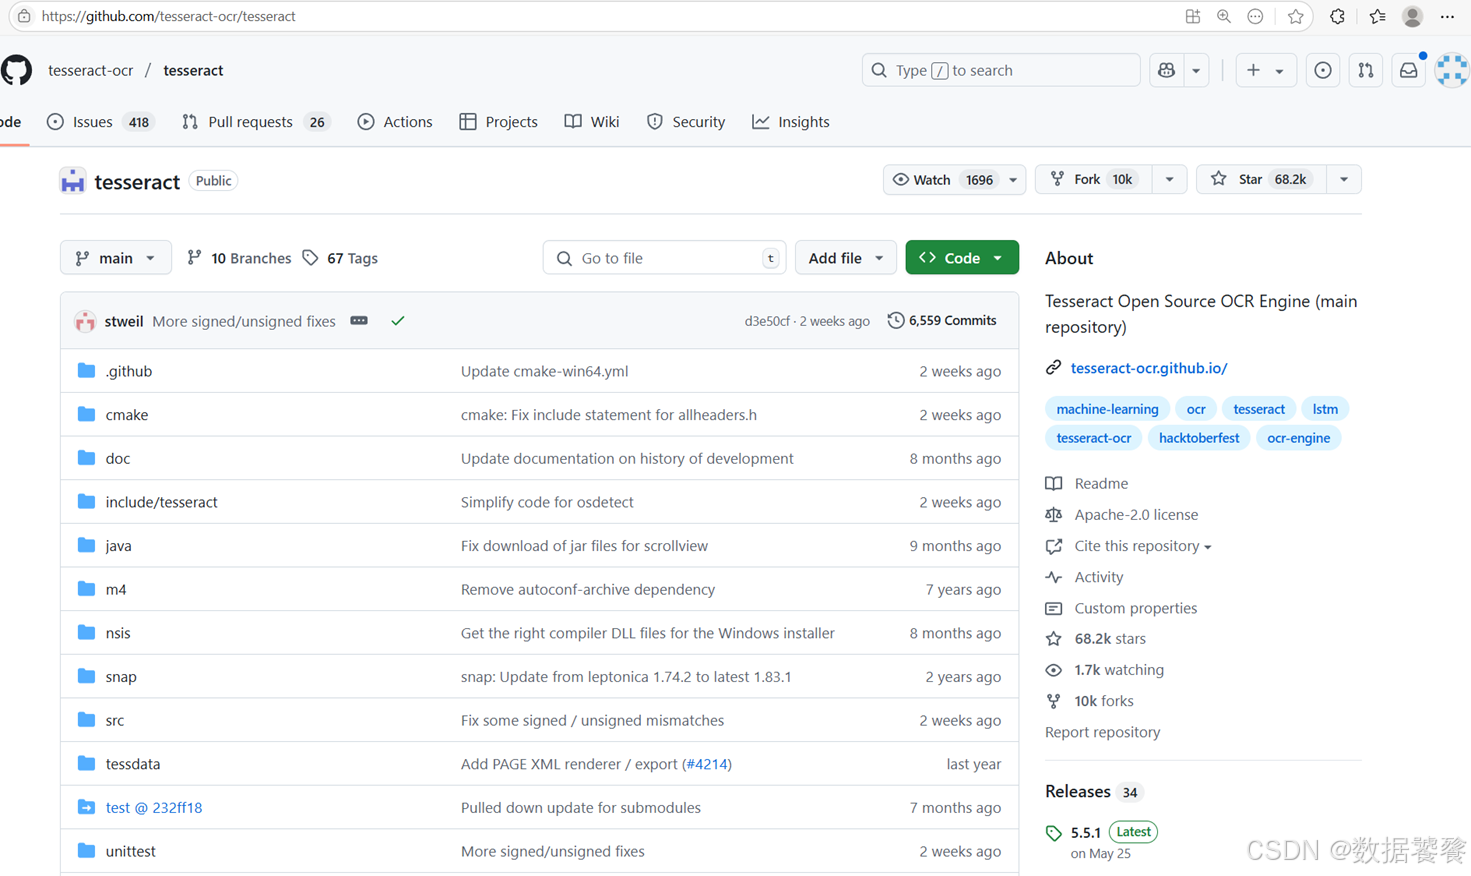Open the Pull requests icon in the header
1471x876 pixels.
(x=1366, y=70)
